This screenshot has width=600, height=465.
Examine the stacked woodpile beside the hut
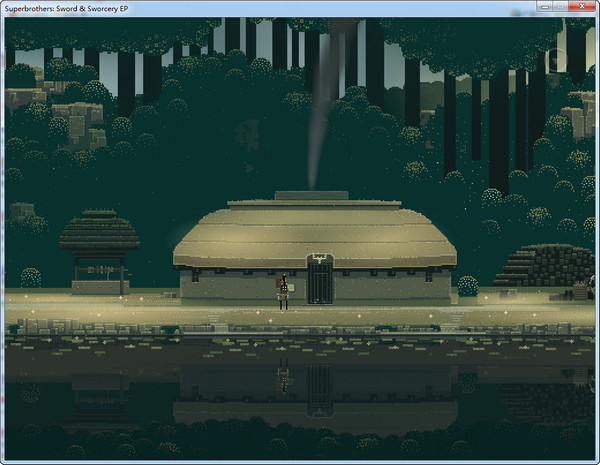[x=544, y=266]
